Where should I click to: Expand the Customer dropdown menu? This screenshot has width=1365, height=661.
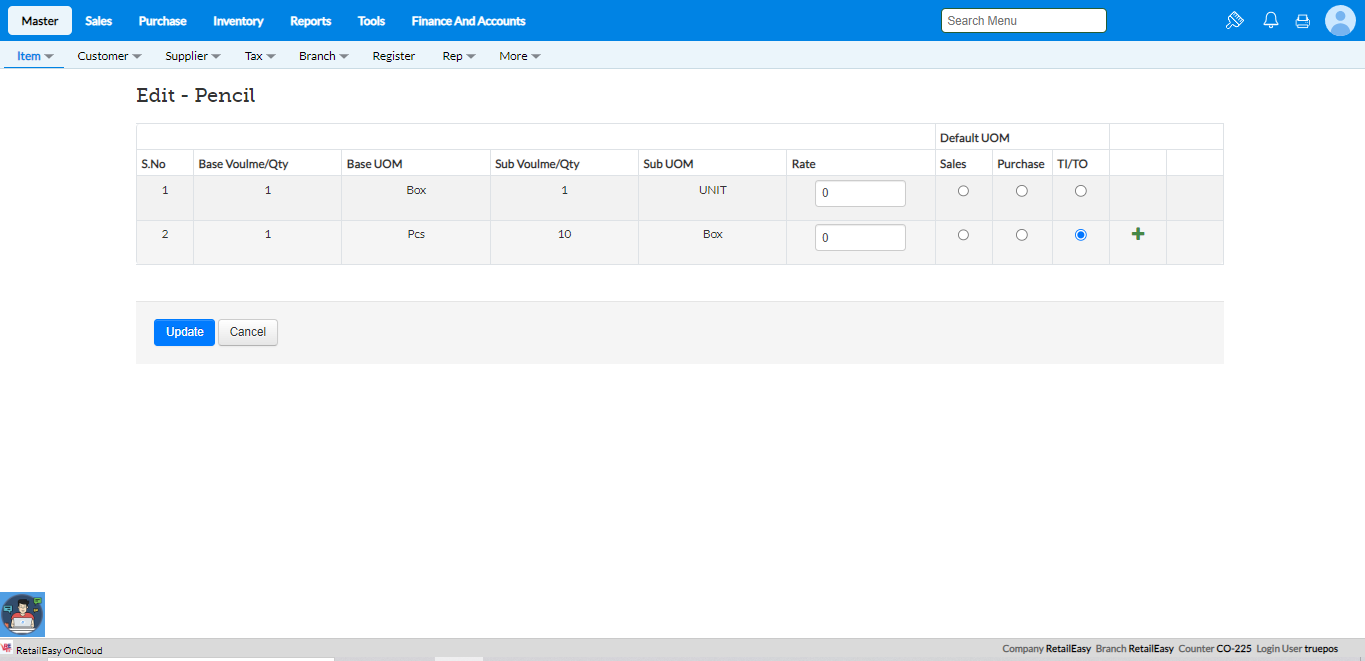[109, 56]
